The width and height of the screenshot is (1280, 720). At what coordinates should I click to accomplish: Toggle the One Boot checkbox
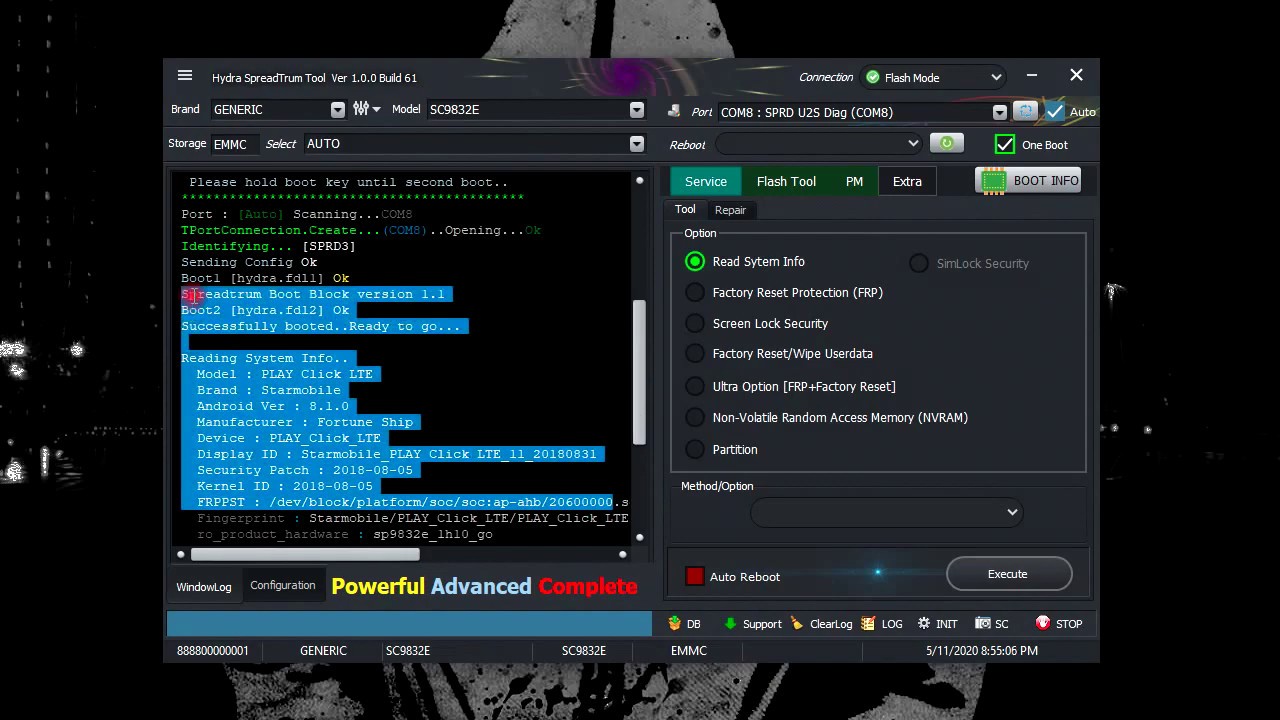click(1005, 145)
